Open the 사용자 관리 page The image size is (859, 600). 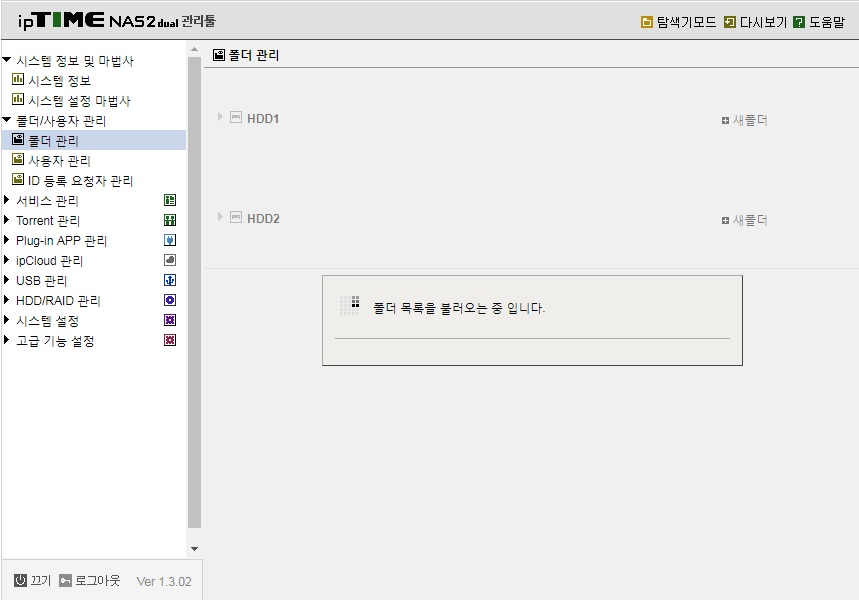[59, 161]
